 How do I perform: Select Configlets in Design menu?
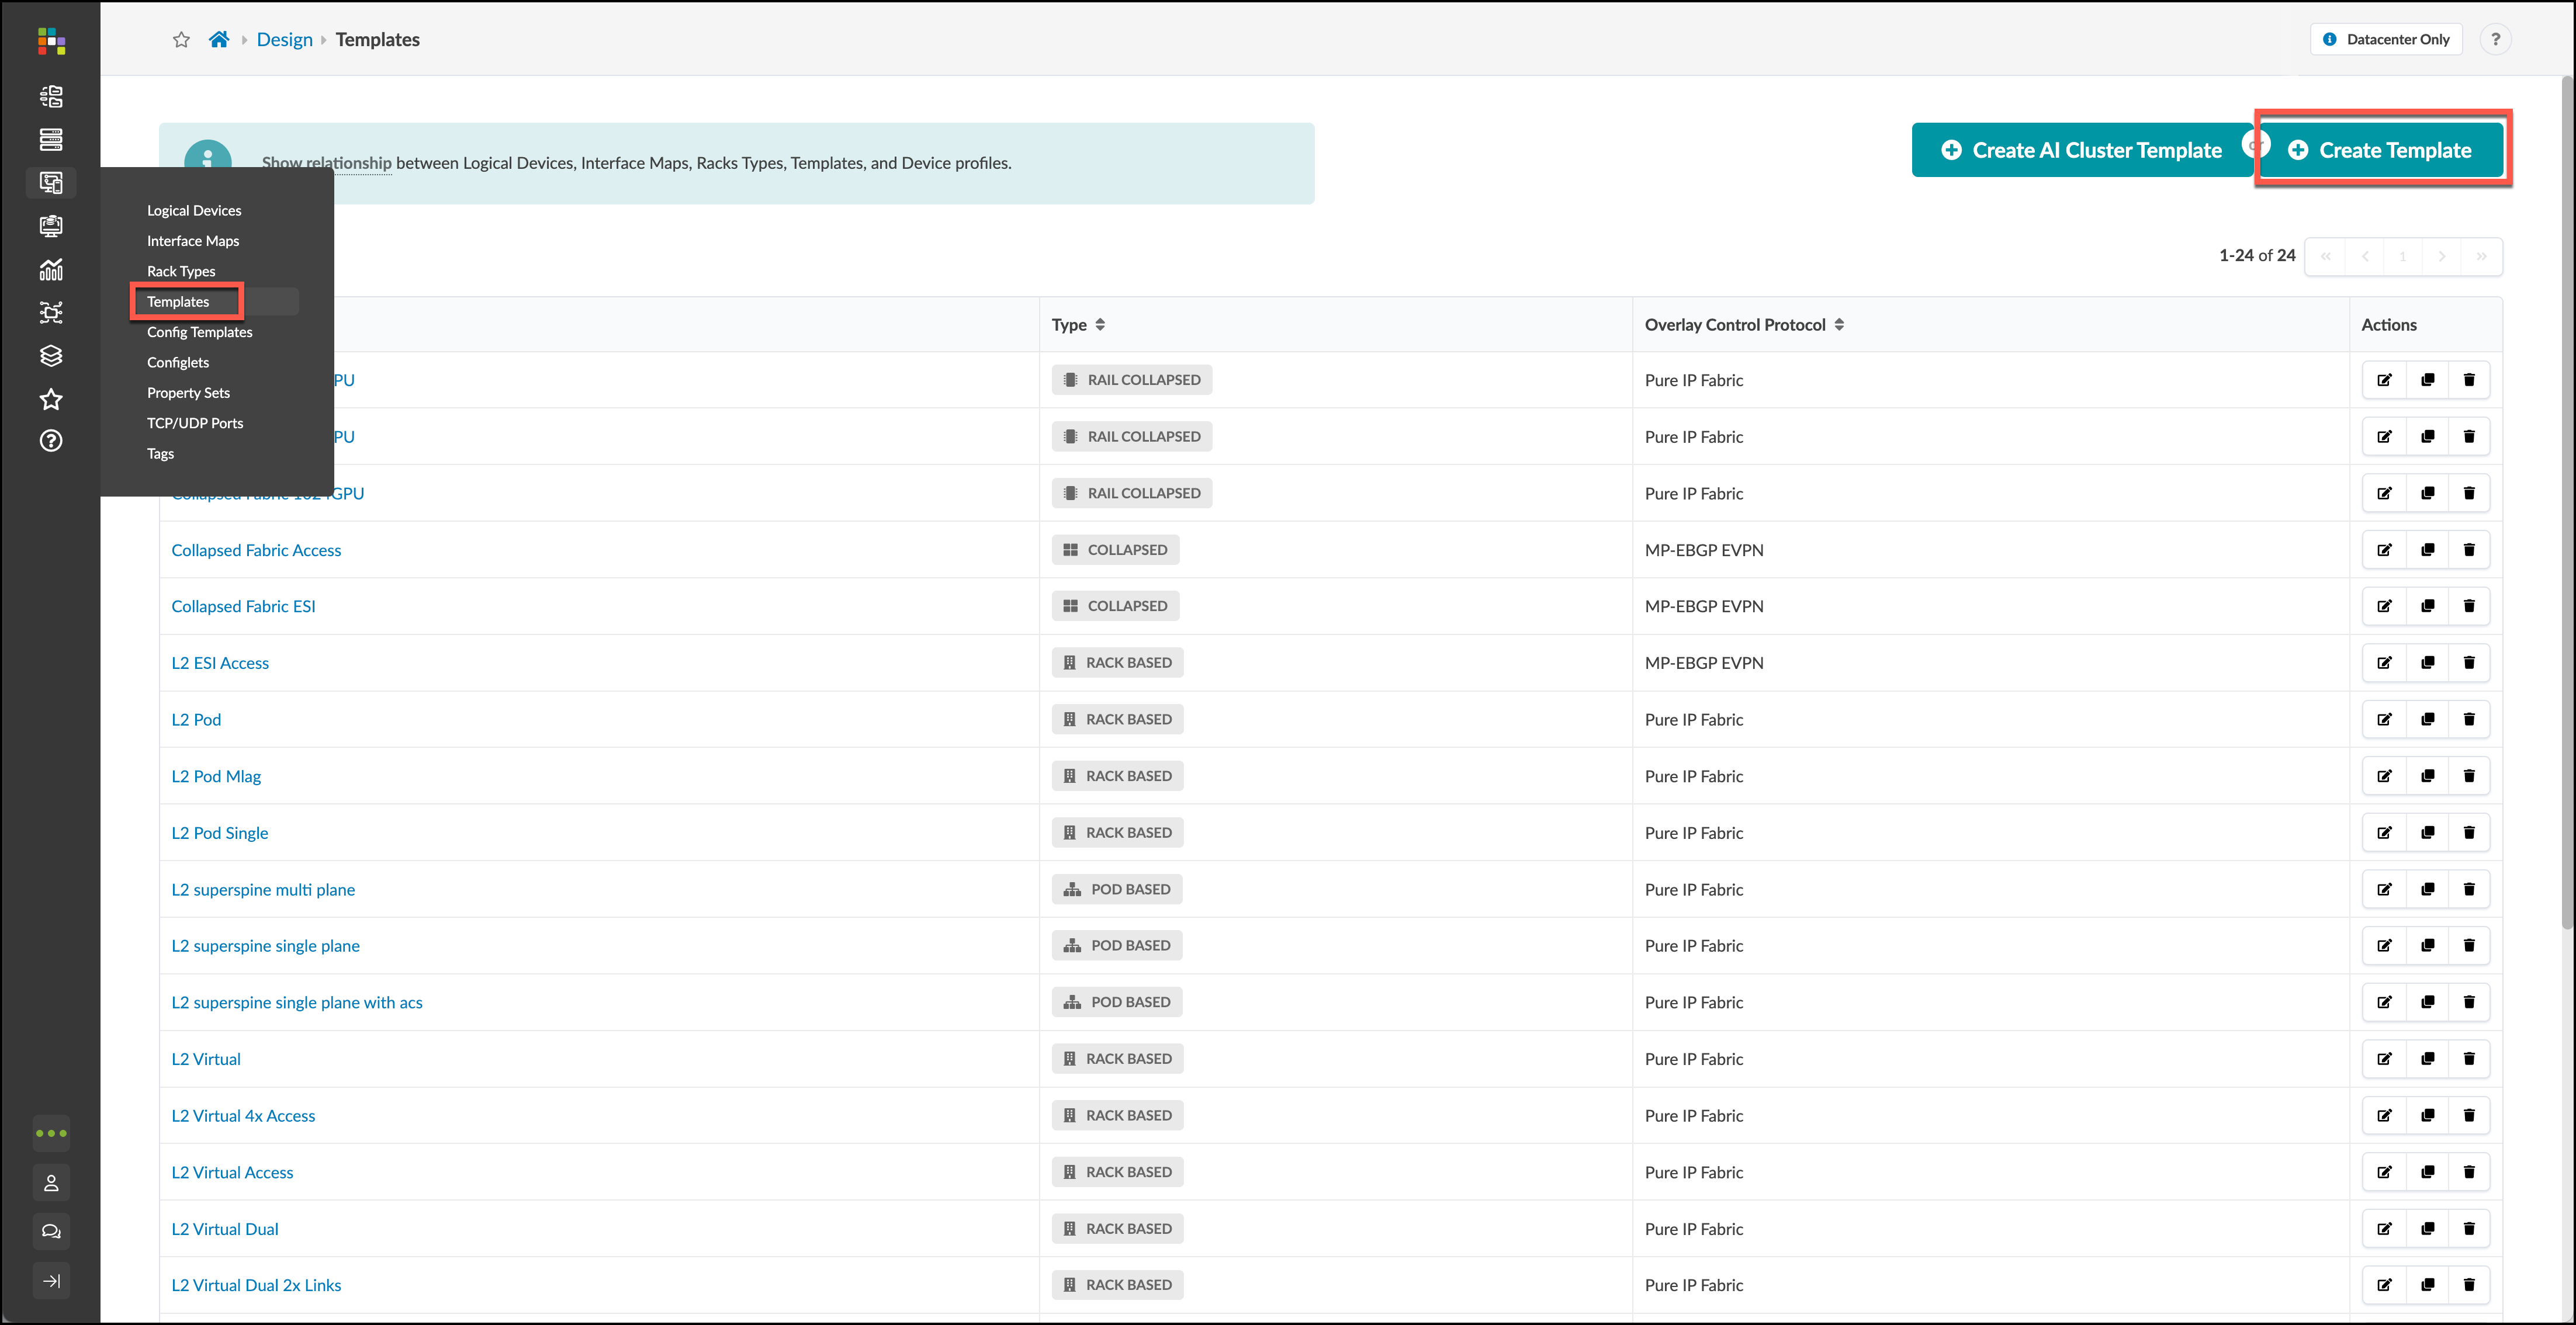(x=178, y=362)
